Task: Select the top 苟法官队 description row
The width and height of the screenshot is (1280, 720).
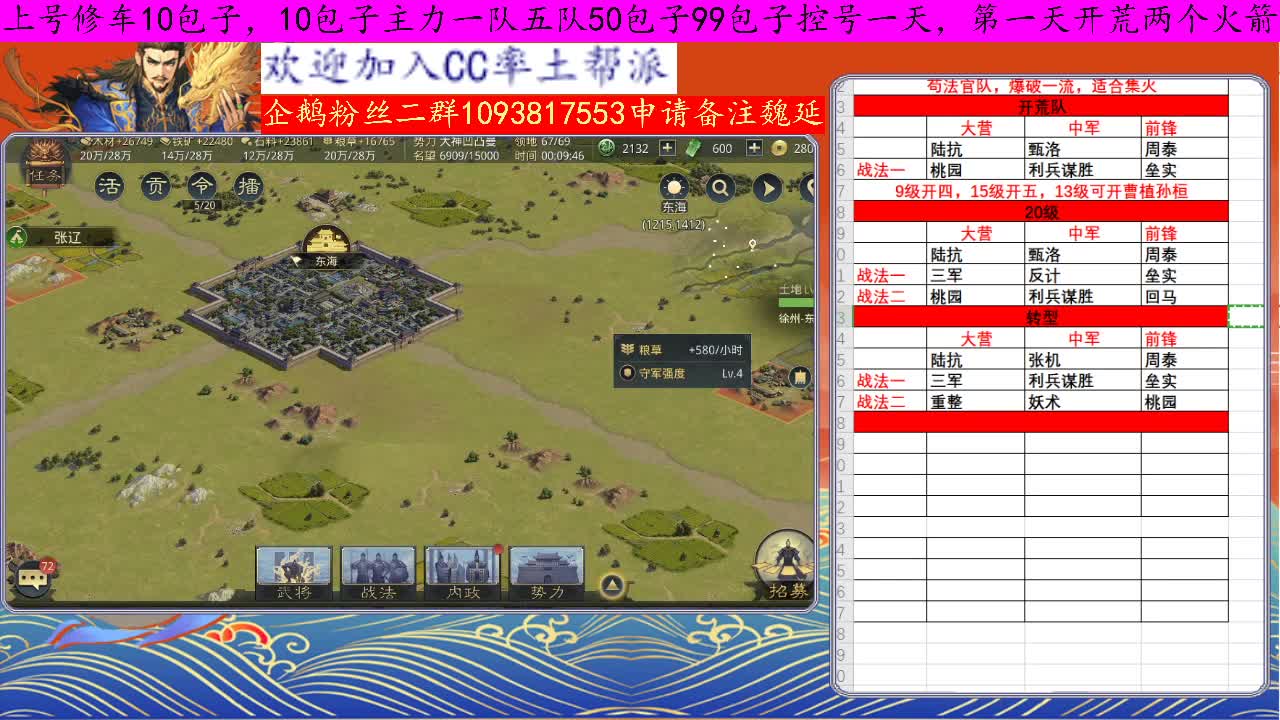Action: (1040, 87)
